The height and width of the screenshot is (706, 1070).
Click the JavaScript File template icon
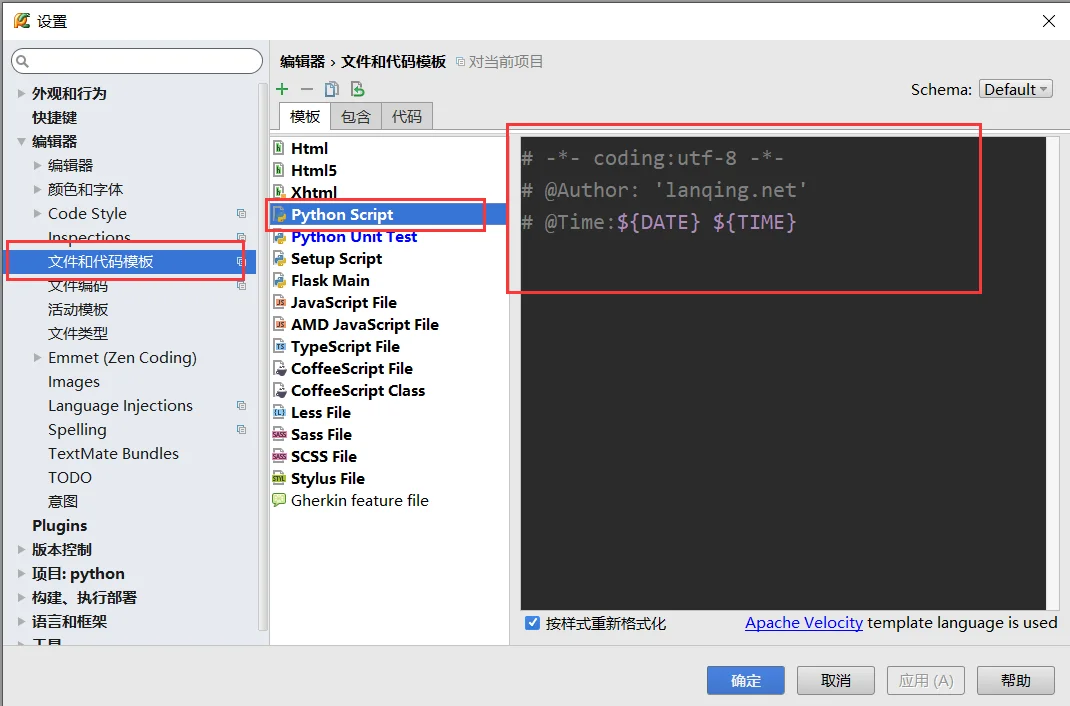click(x=279, y=302)
